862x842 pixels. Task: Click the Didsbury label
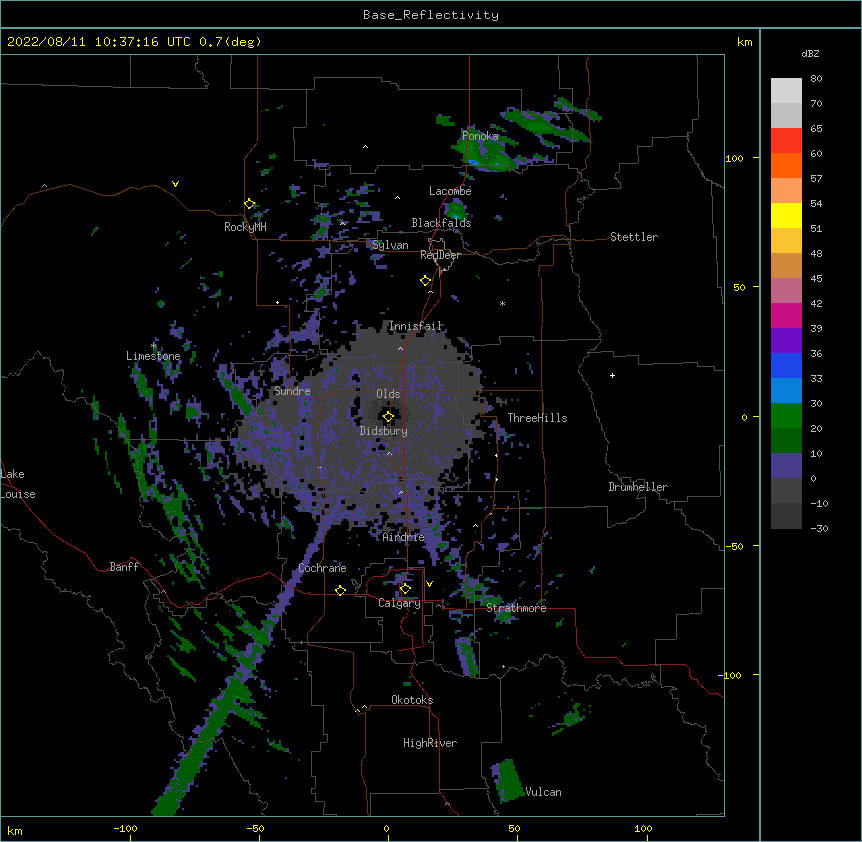(383, 431)
